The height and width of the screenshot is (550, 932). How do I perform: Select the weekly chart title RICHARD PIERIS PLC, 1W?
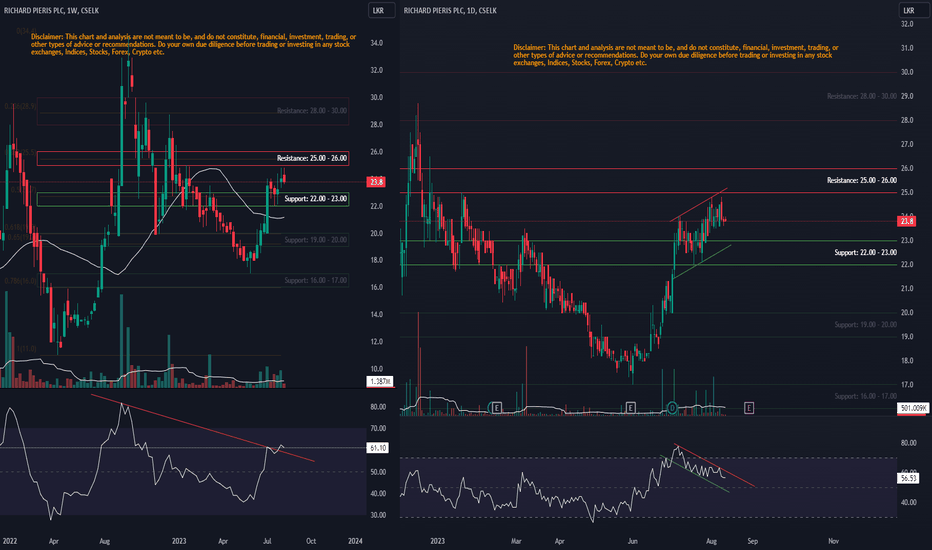click(x=51, y=11)
